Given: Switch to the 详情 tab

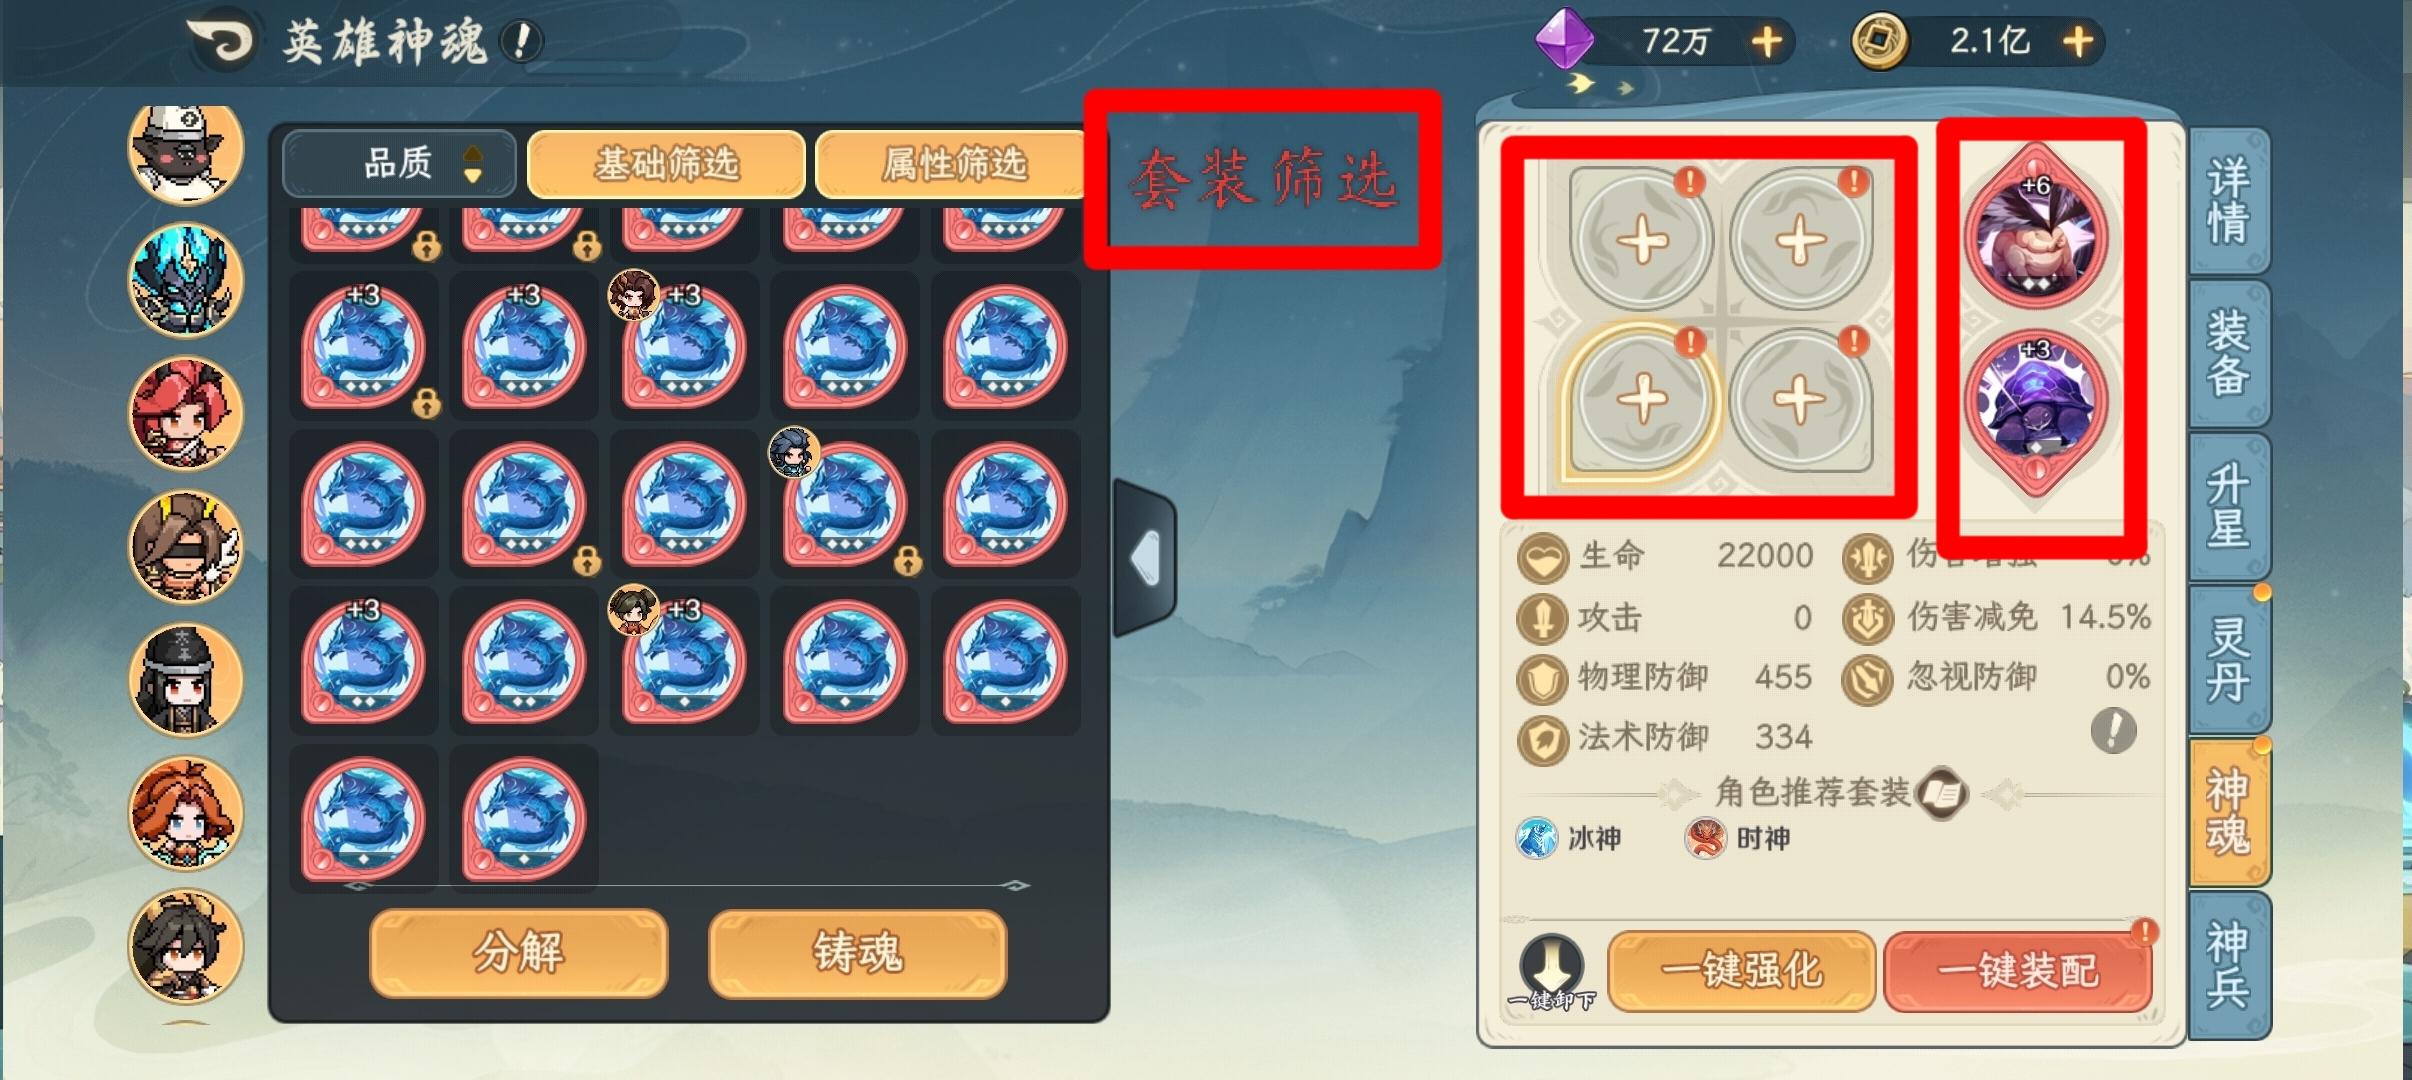Looking at the screenshot, I should coord(2228,200).
